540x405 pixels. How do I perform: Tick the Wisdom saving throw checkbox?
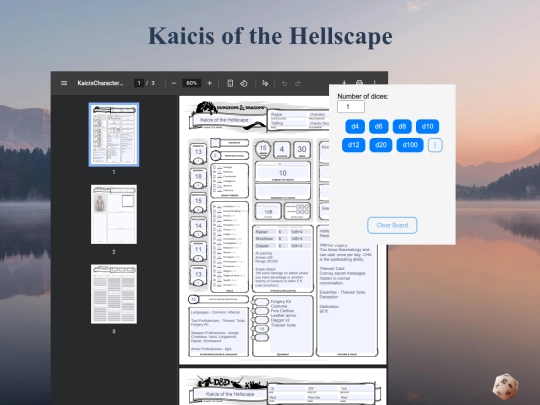(x=214, y=186)
